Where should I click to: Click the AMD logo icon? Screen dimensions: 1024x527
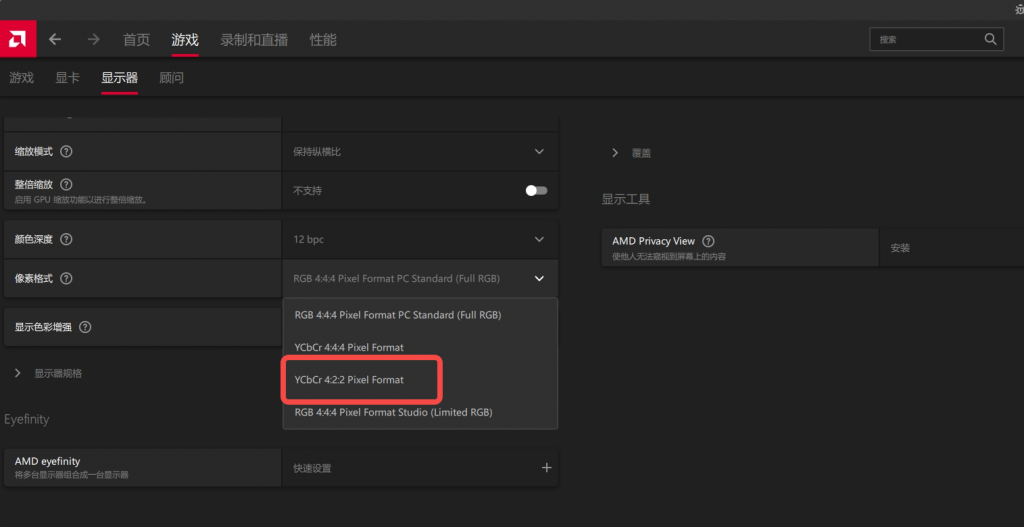click(18, 39)
